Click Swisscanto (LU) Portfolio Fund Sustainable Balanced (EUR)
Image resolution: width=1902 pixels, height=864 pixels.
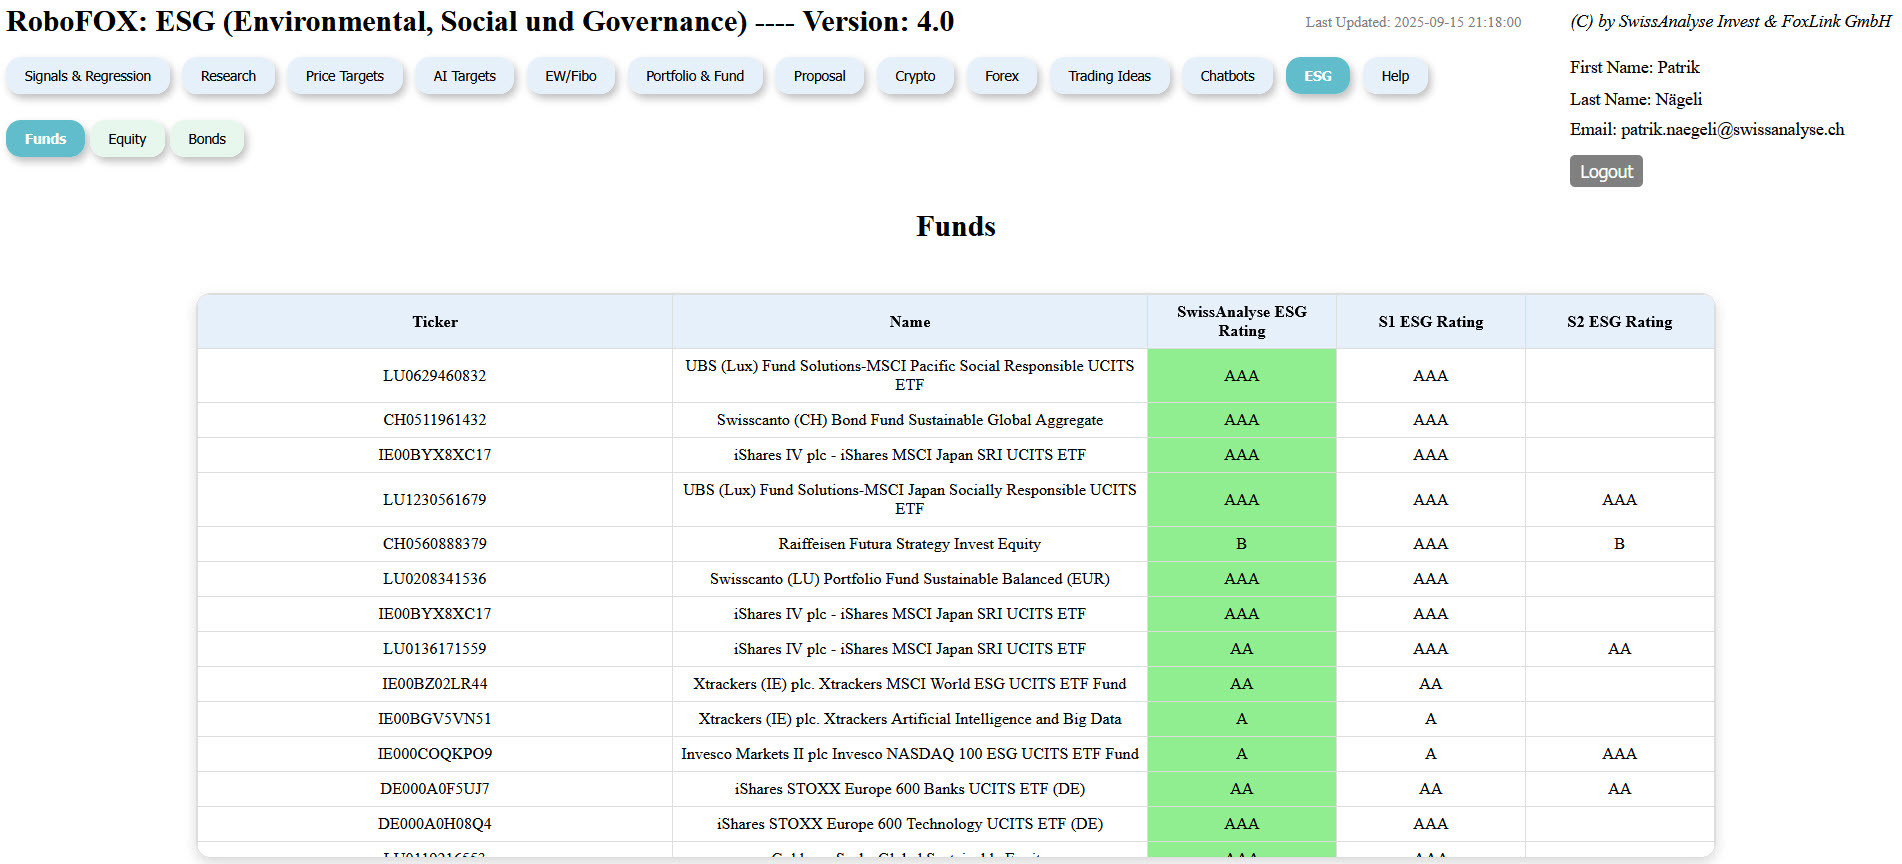[910, 579]
